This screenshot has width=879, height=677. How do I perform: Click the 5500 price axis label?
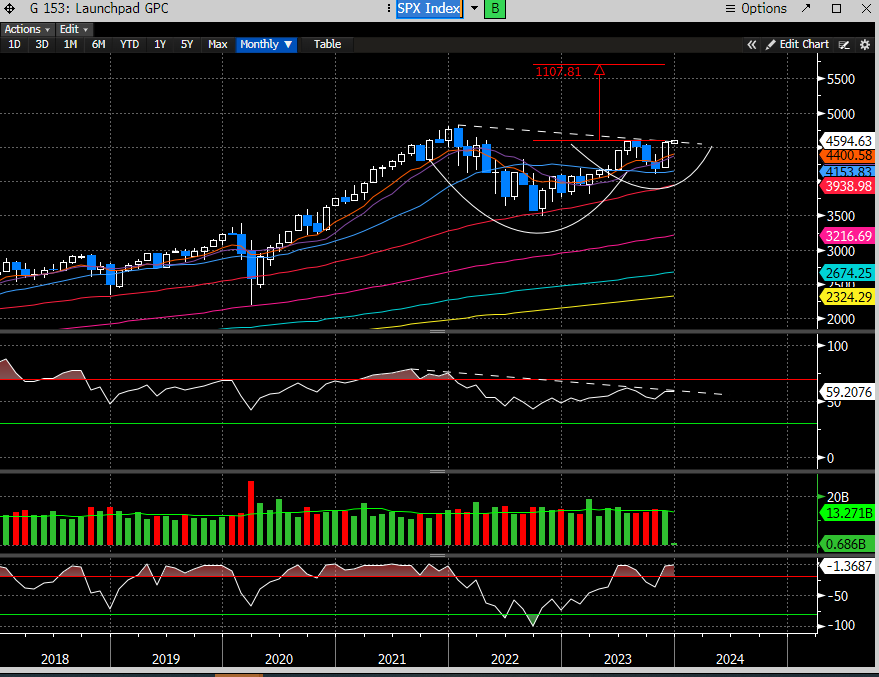coord(841,80)
